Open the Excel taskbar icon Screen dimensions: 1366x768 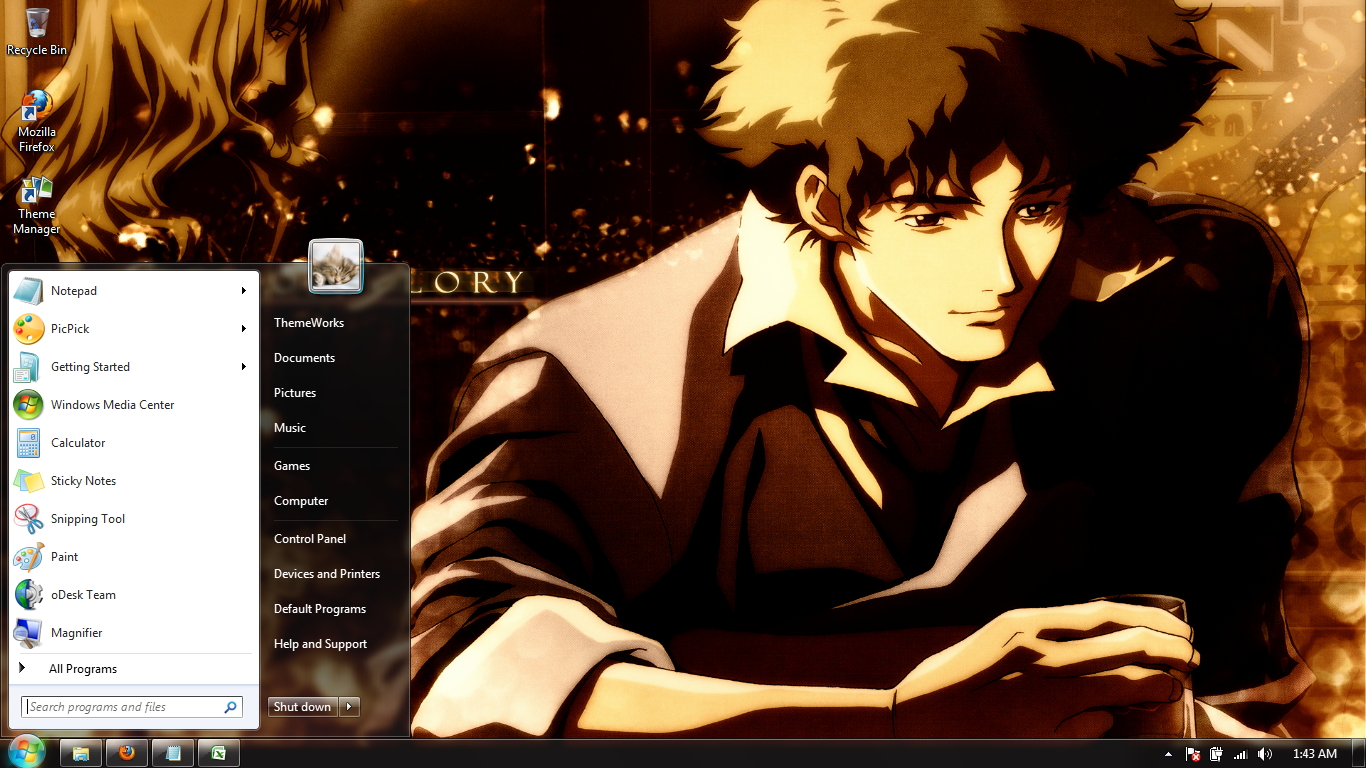tap(219, 754)
